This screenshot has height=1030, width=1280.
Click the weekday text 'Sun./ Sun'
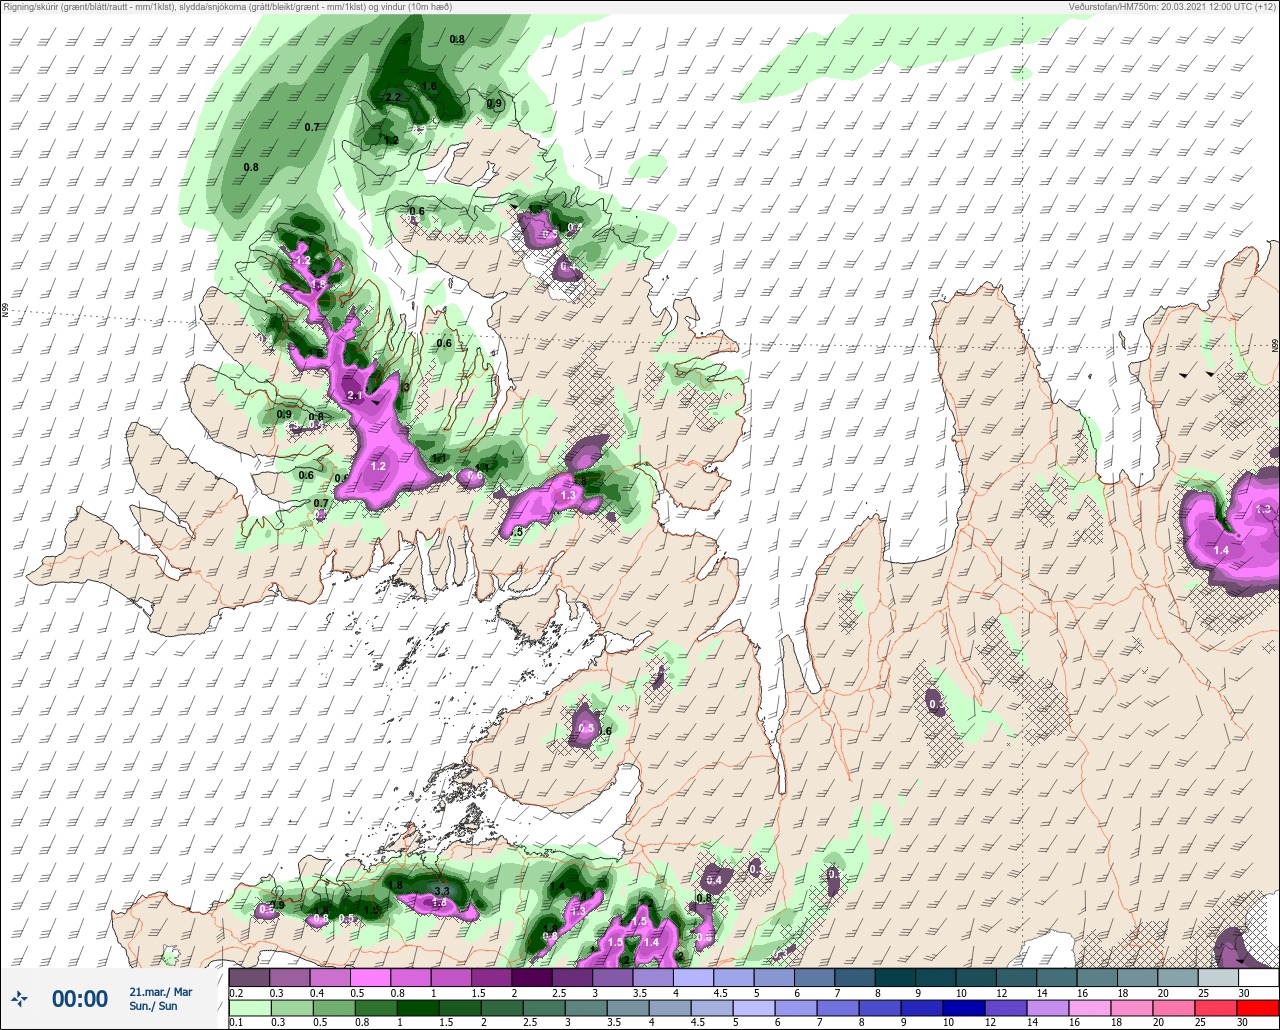153,1006
